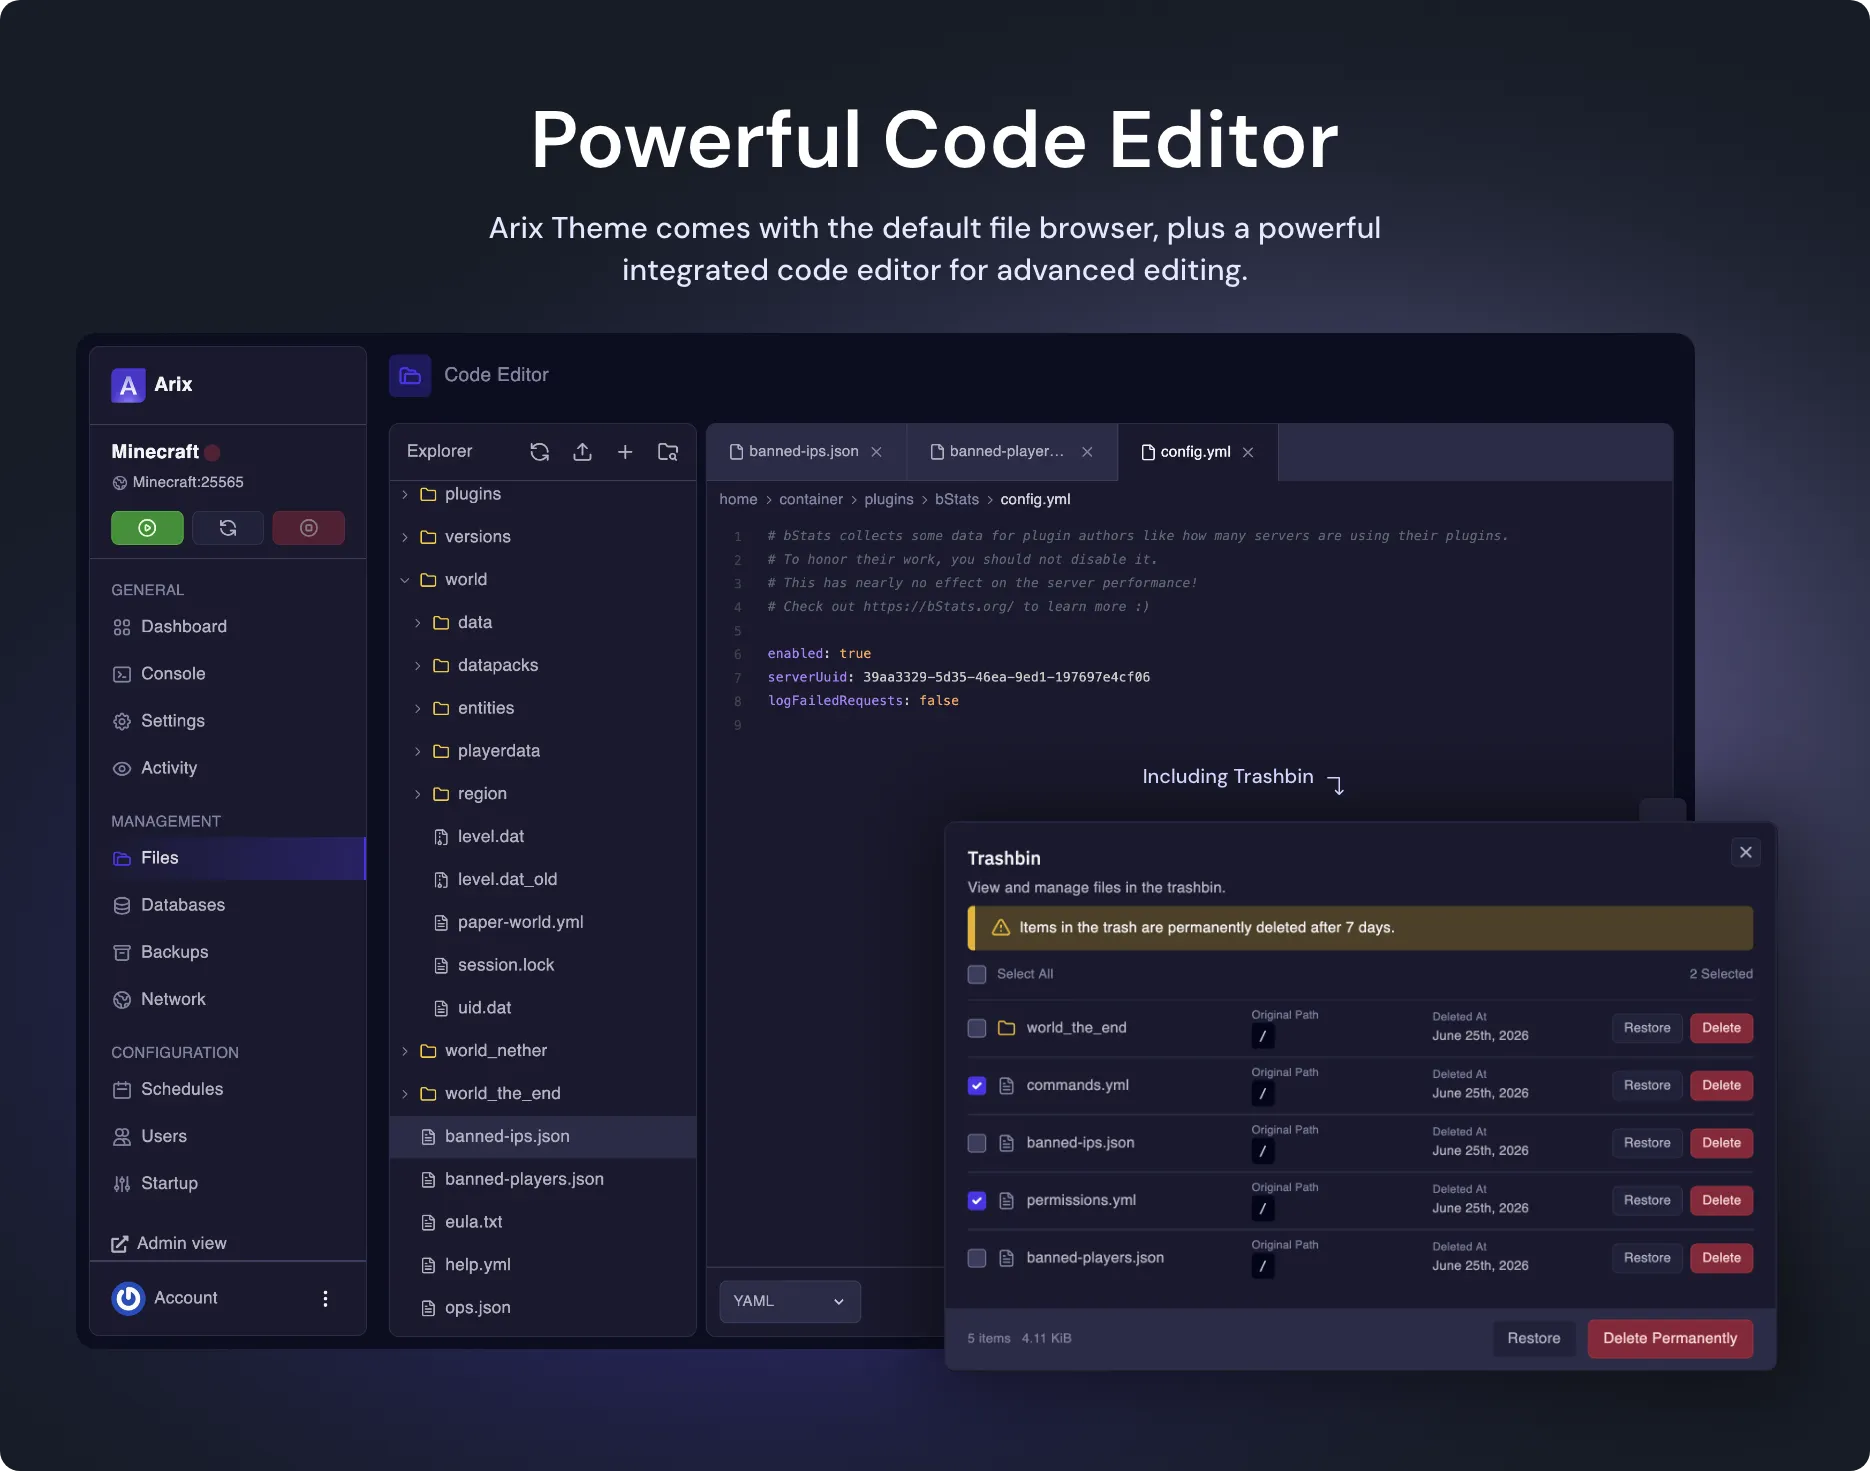Check the world_the_end trash item checkbox

[x=977, y=1028]
